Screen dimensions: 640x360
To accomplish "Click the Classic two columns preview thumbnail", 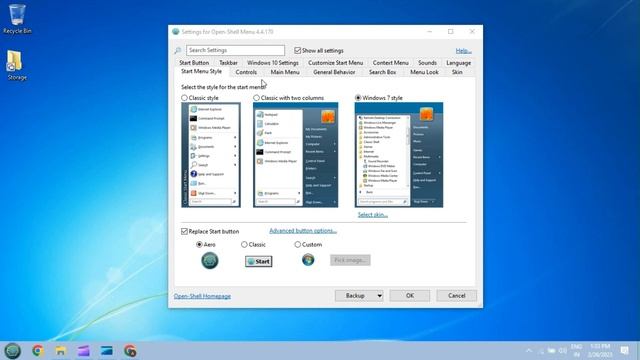I will click(x=296, y=155).
